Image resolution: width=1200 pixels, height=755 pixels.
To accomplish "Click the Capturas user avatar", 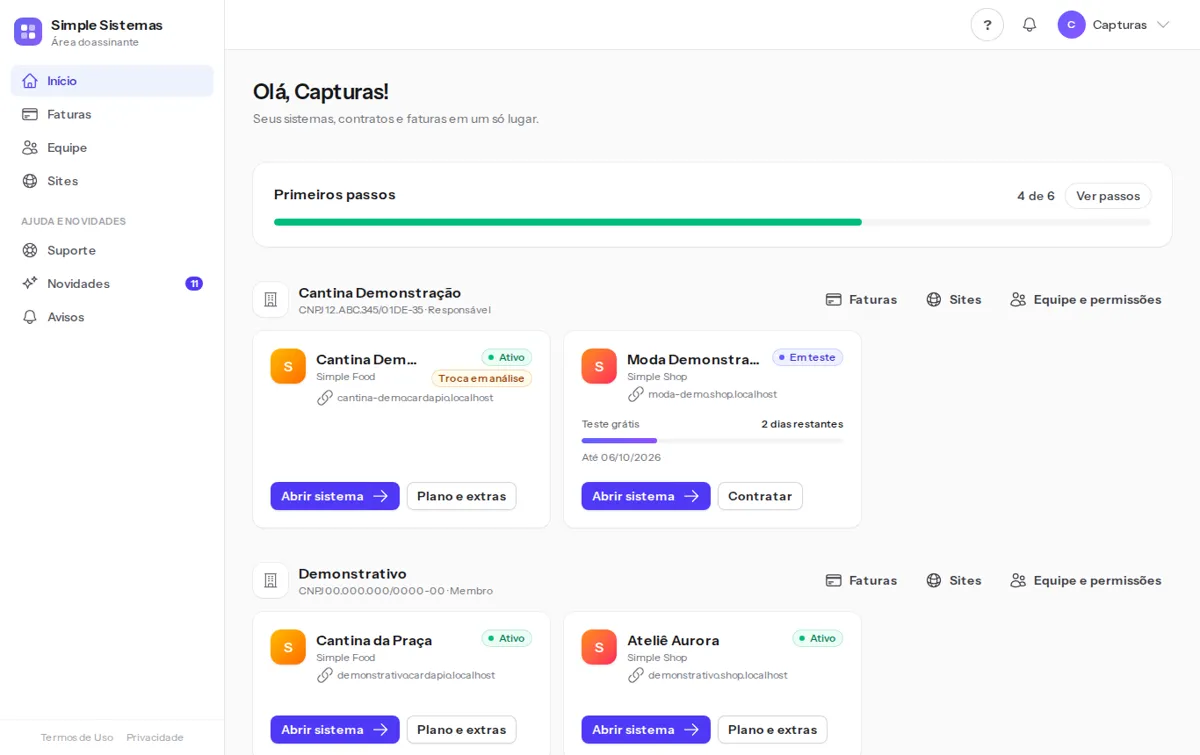I will (x=1071, y=25).
